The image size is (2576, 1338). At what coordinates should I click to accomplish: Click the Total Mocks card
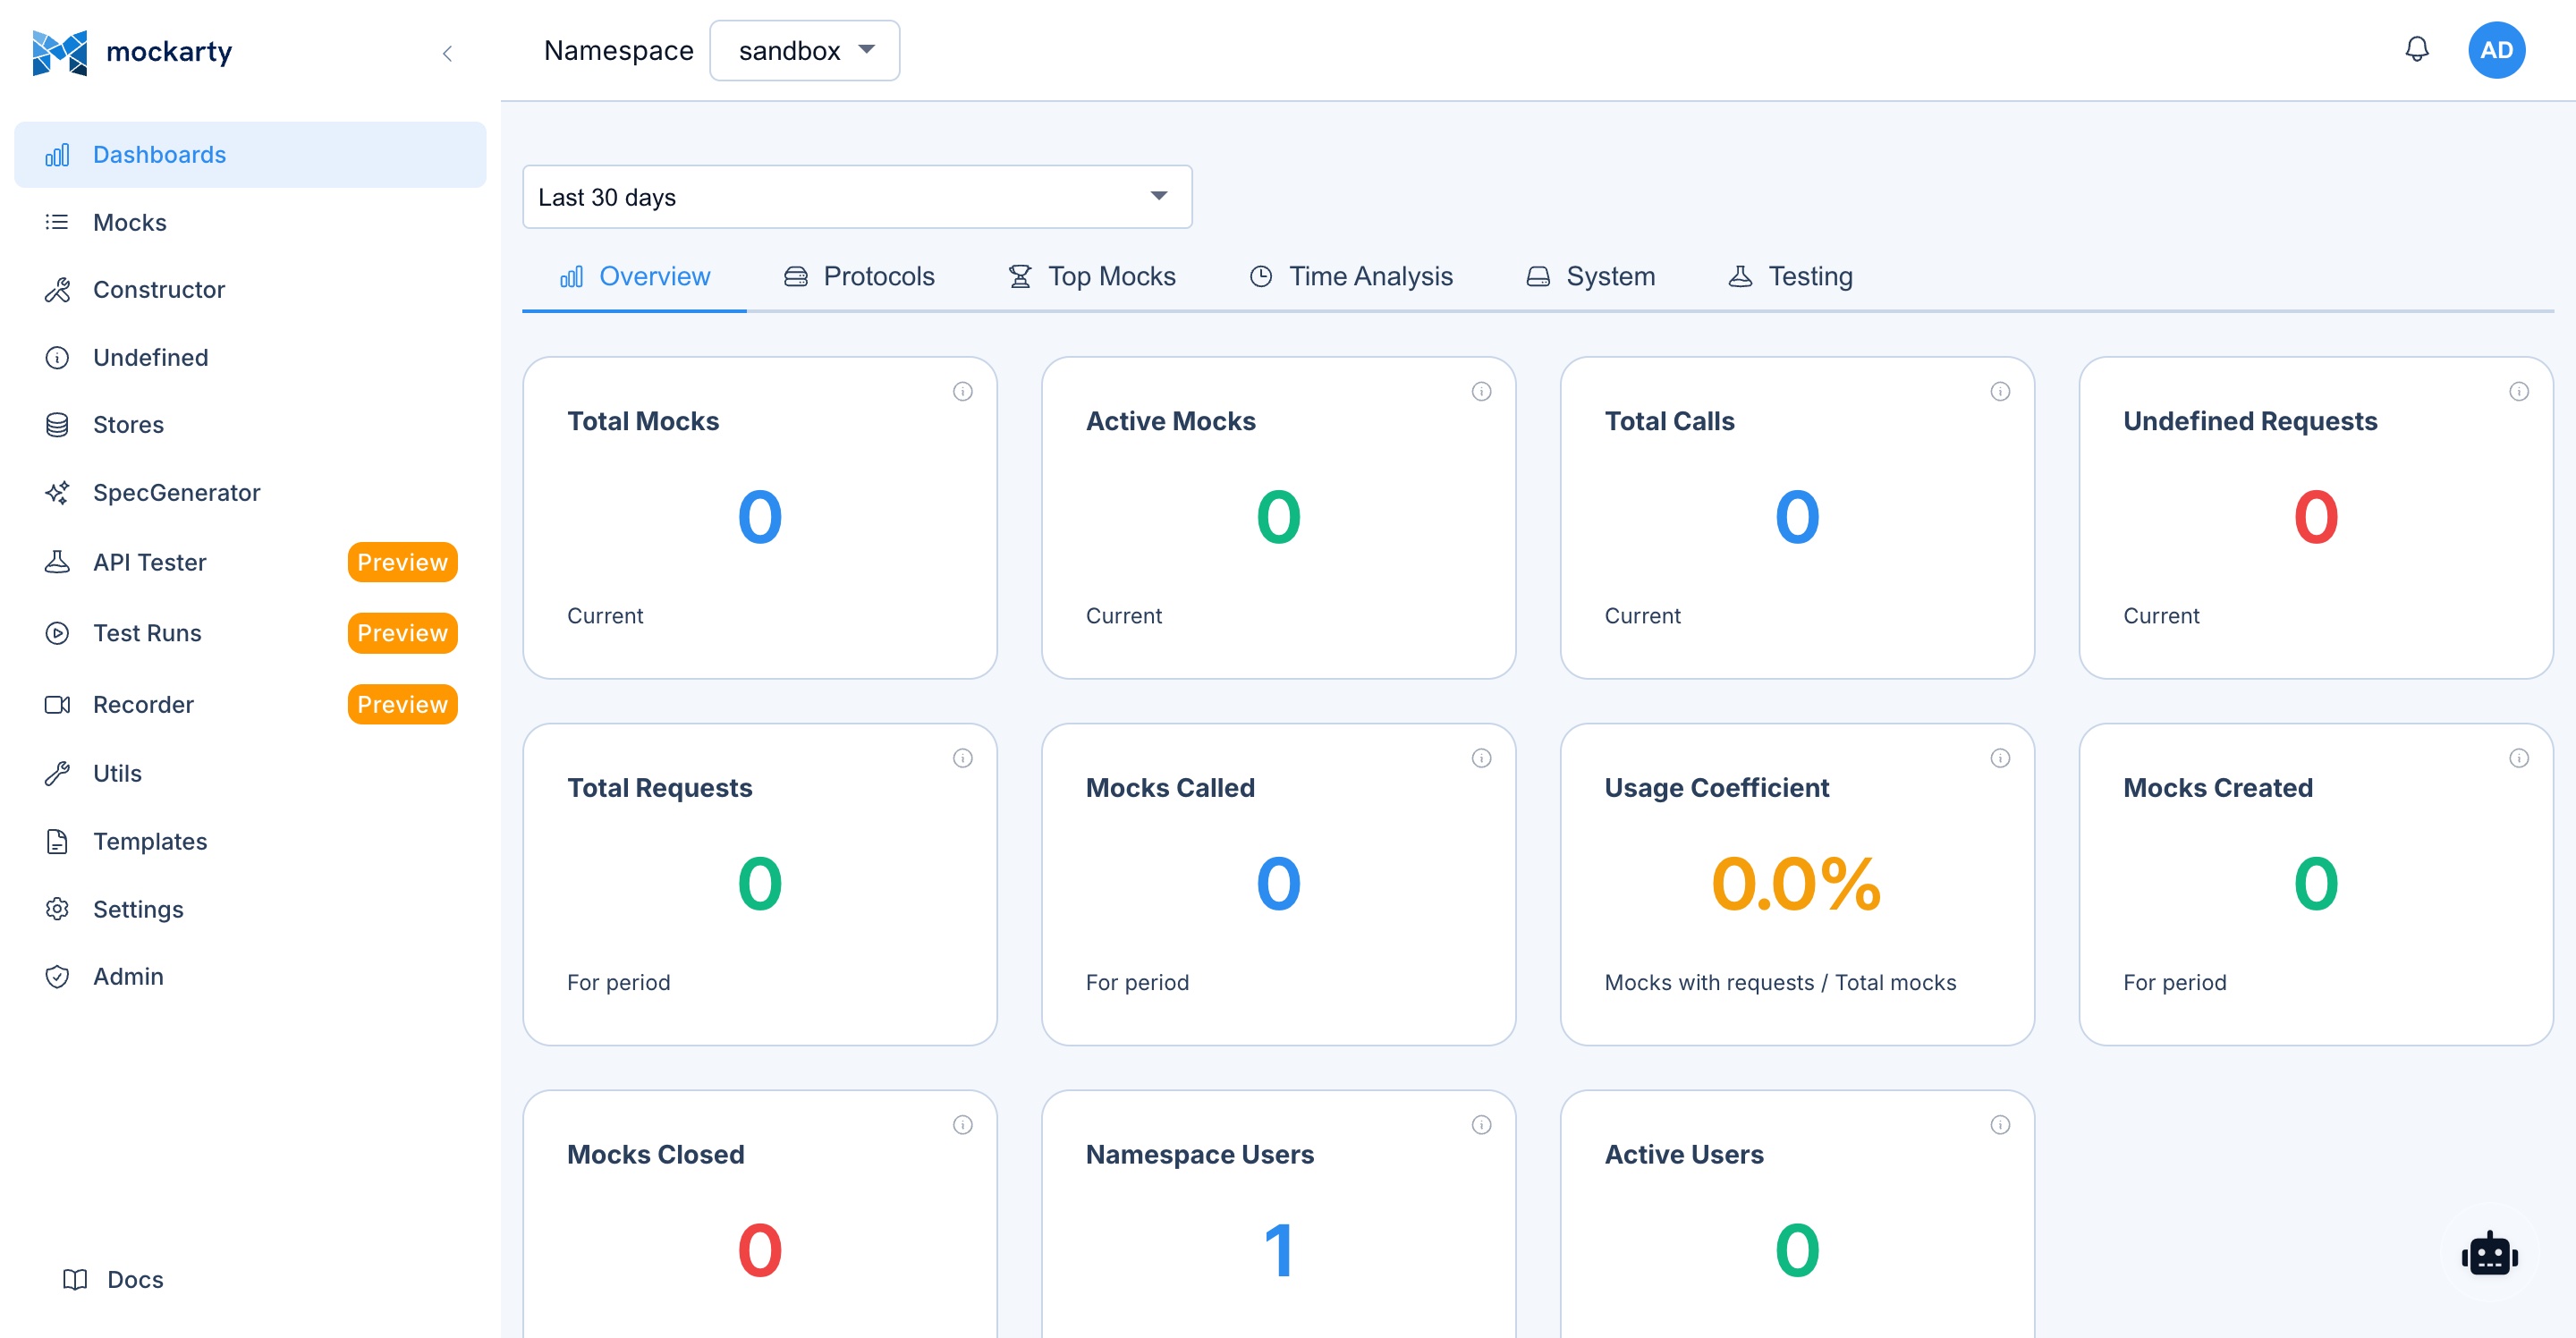pyautogui.click(x=760, y=518)
